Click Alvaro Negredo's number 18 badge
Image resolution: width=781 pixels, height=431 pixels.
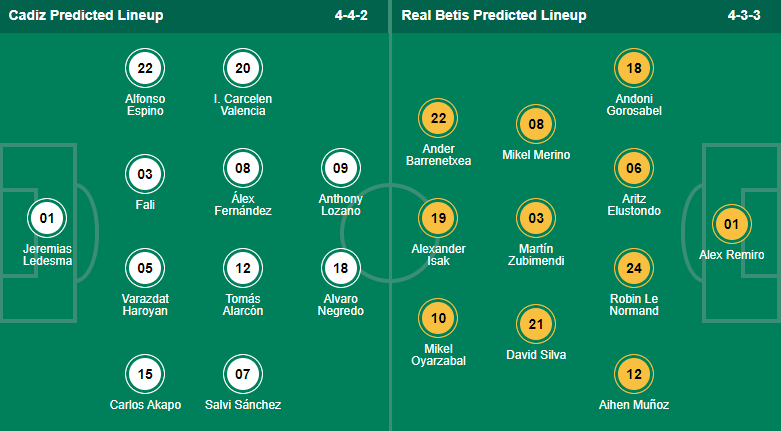click(x=340, y=269)
